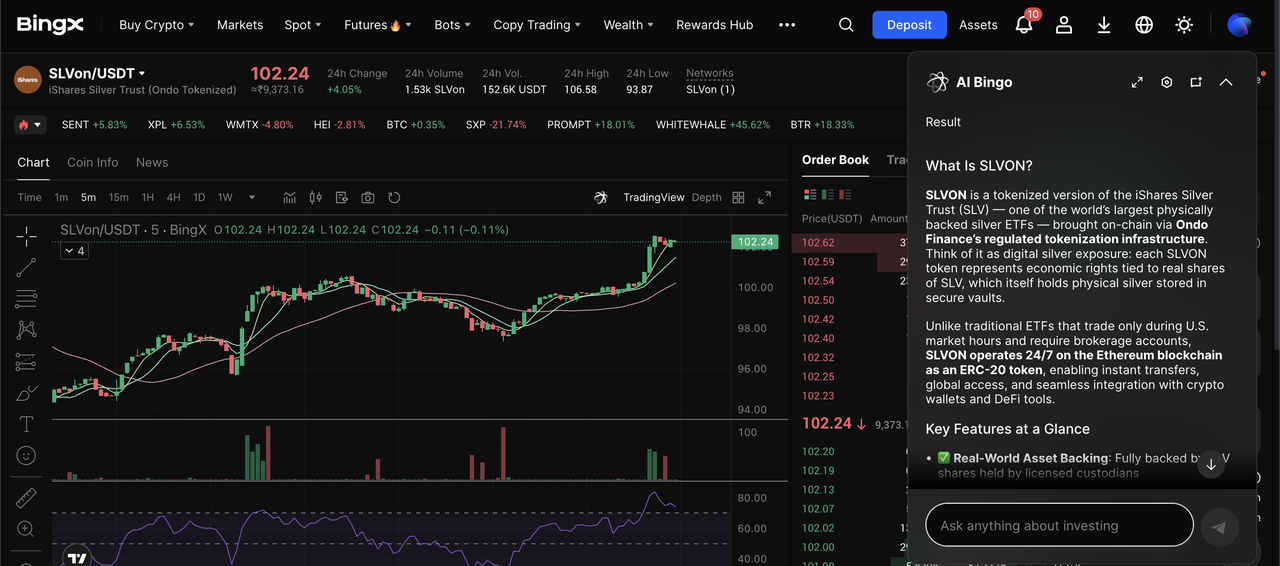
Task: Expand the SLVon/USDT pair selector
Action: [142, 74]
